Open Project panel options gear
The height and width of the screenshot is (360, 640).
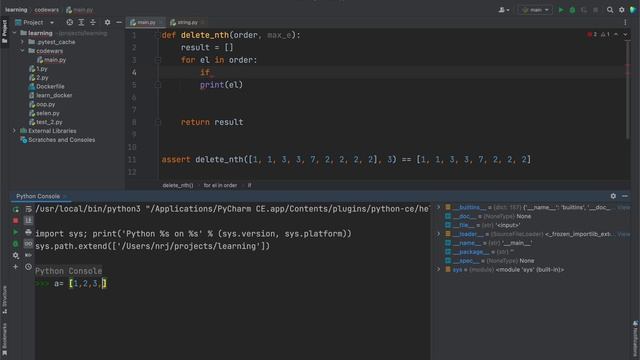(107, 22)
